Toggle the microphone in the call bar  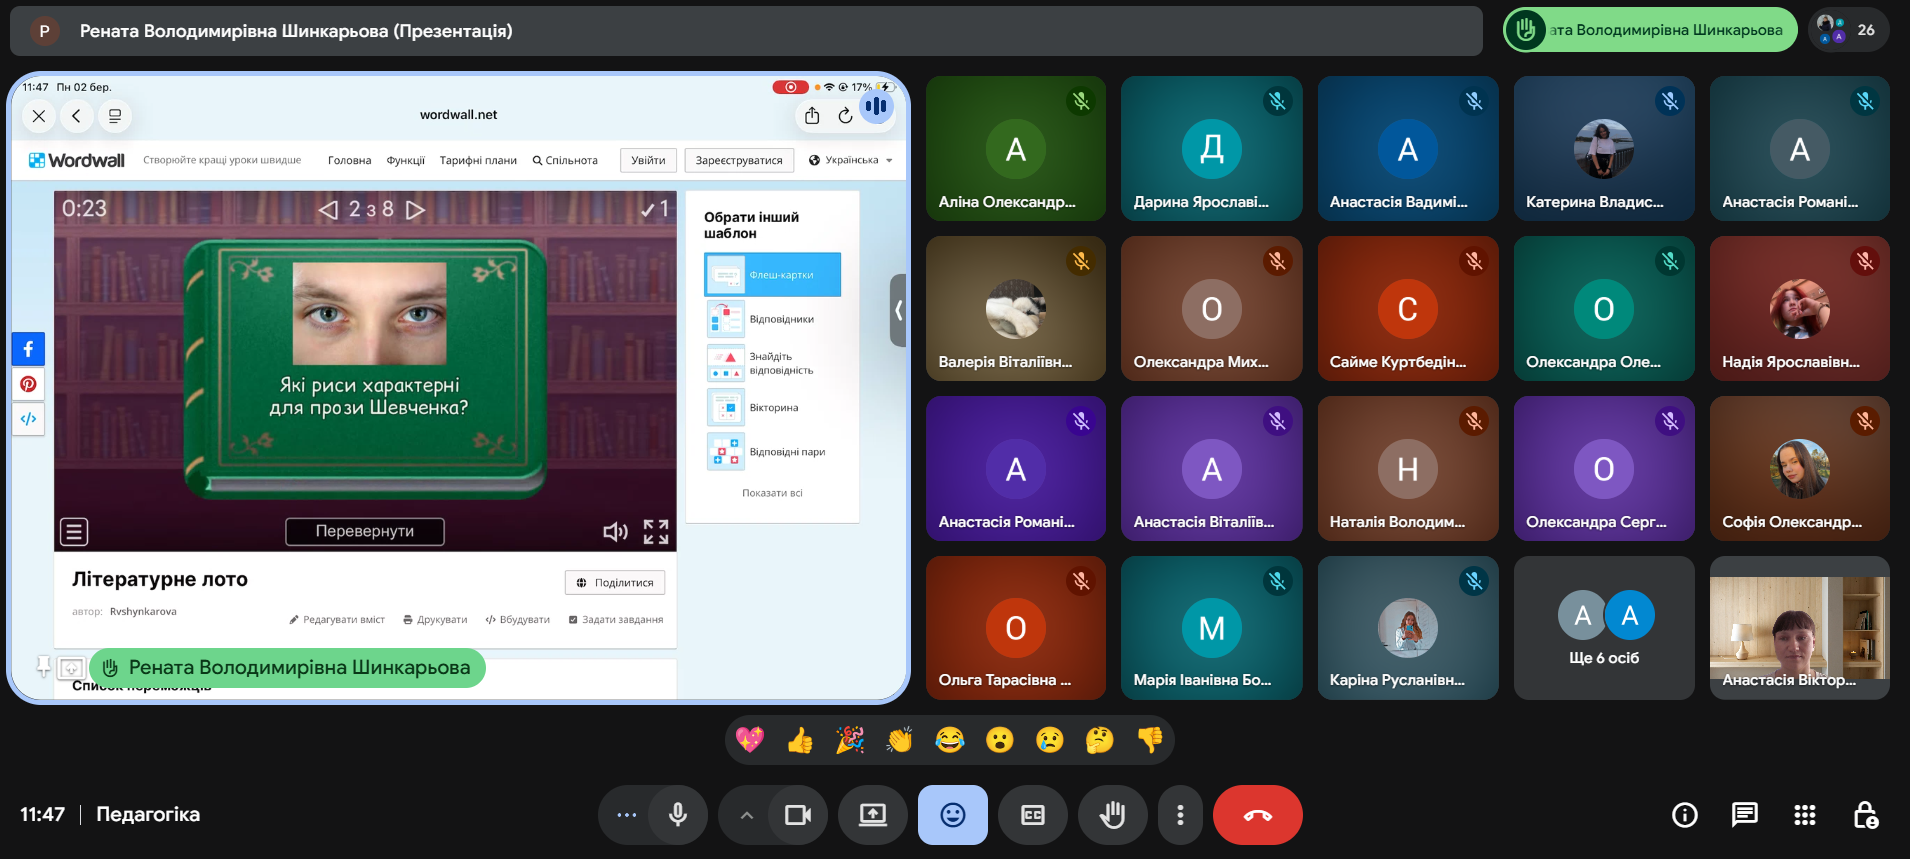pos(677,815)
